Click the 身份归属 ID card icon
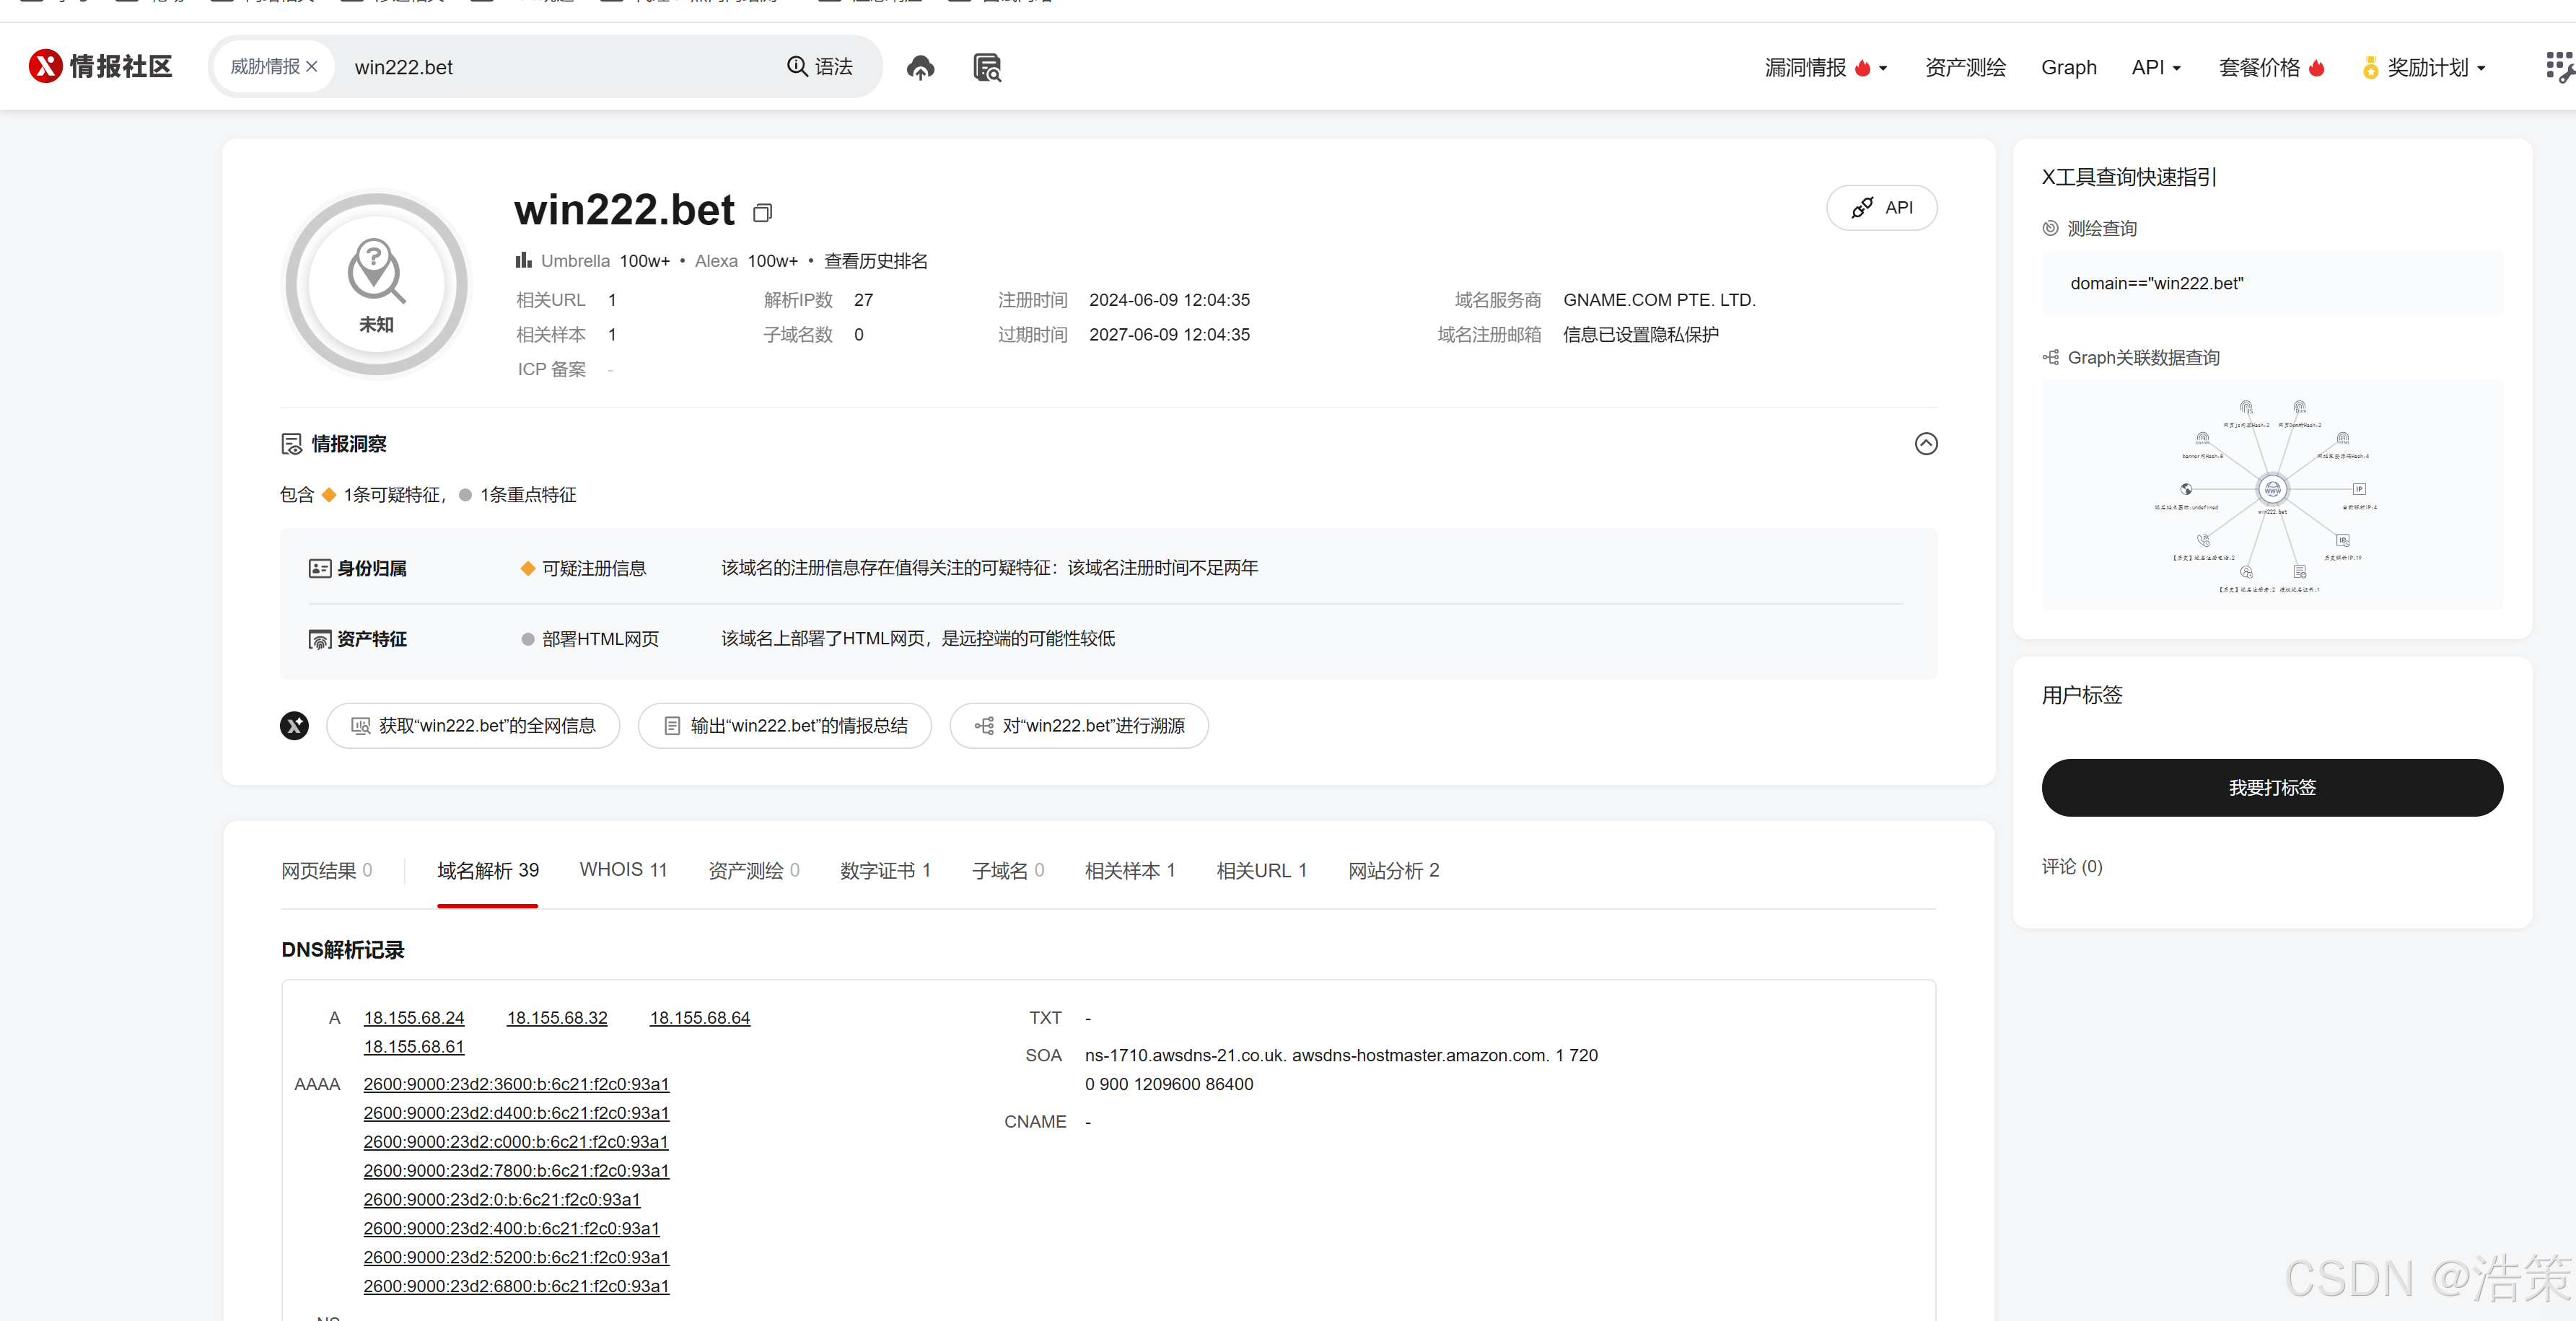 [x=320, y=568]
